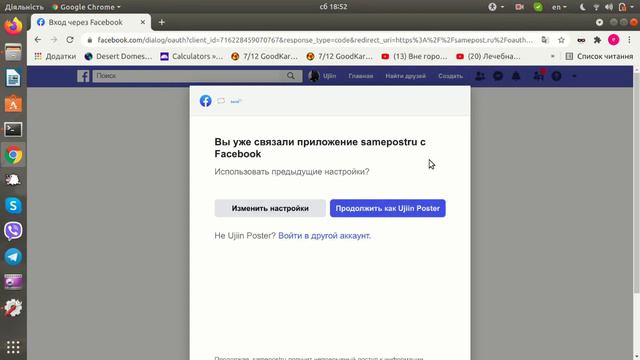Click the browser address bar URL
Viewport: 640px width, 360px height.
pos(315,40)
